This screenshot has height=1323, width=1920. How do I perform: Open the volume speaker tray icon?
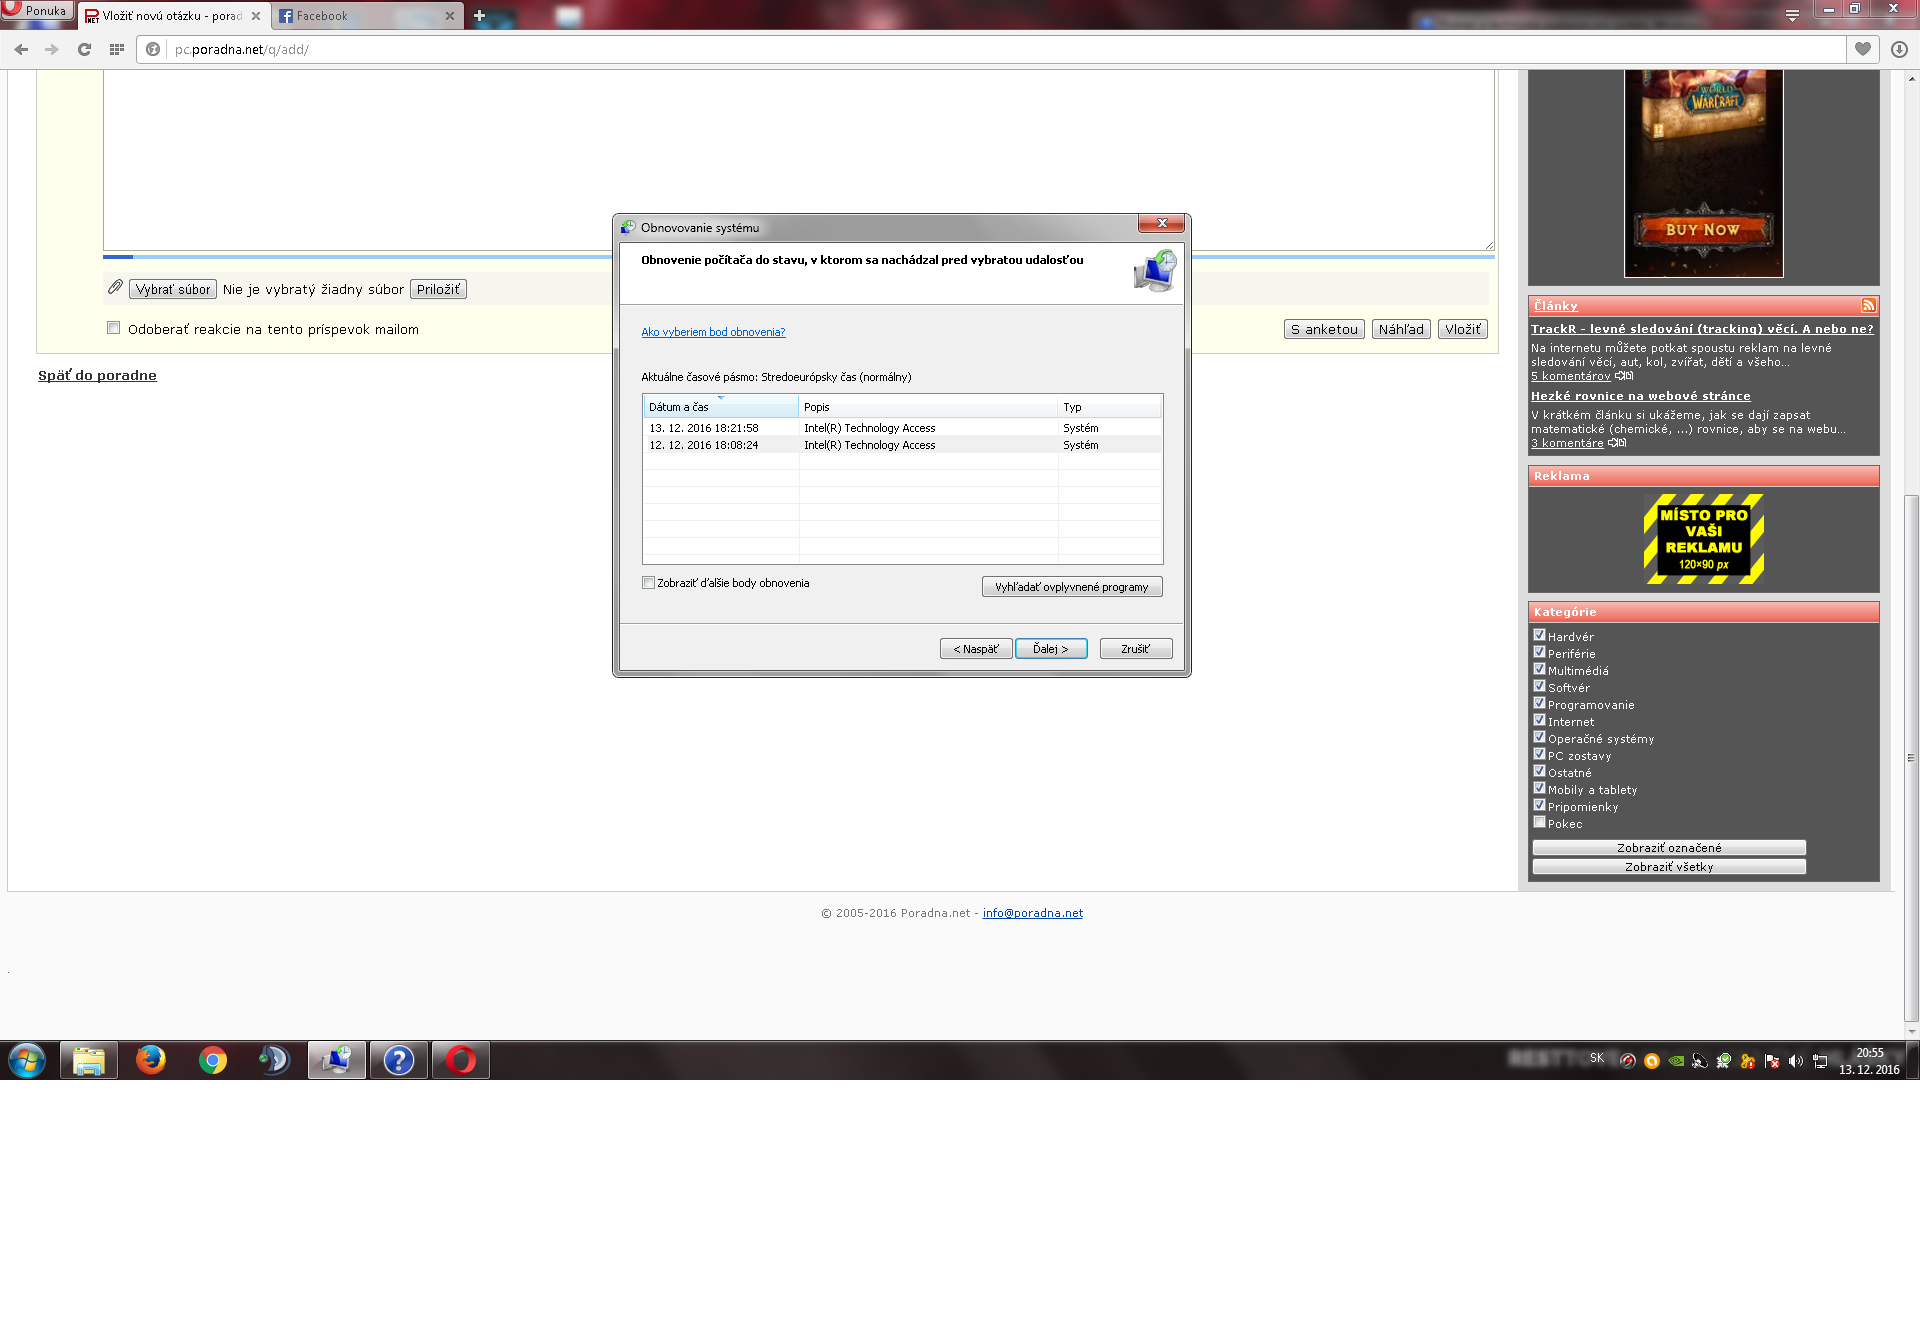coord(1796,1061)
